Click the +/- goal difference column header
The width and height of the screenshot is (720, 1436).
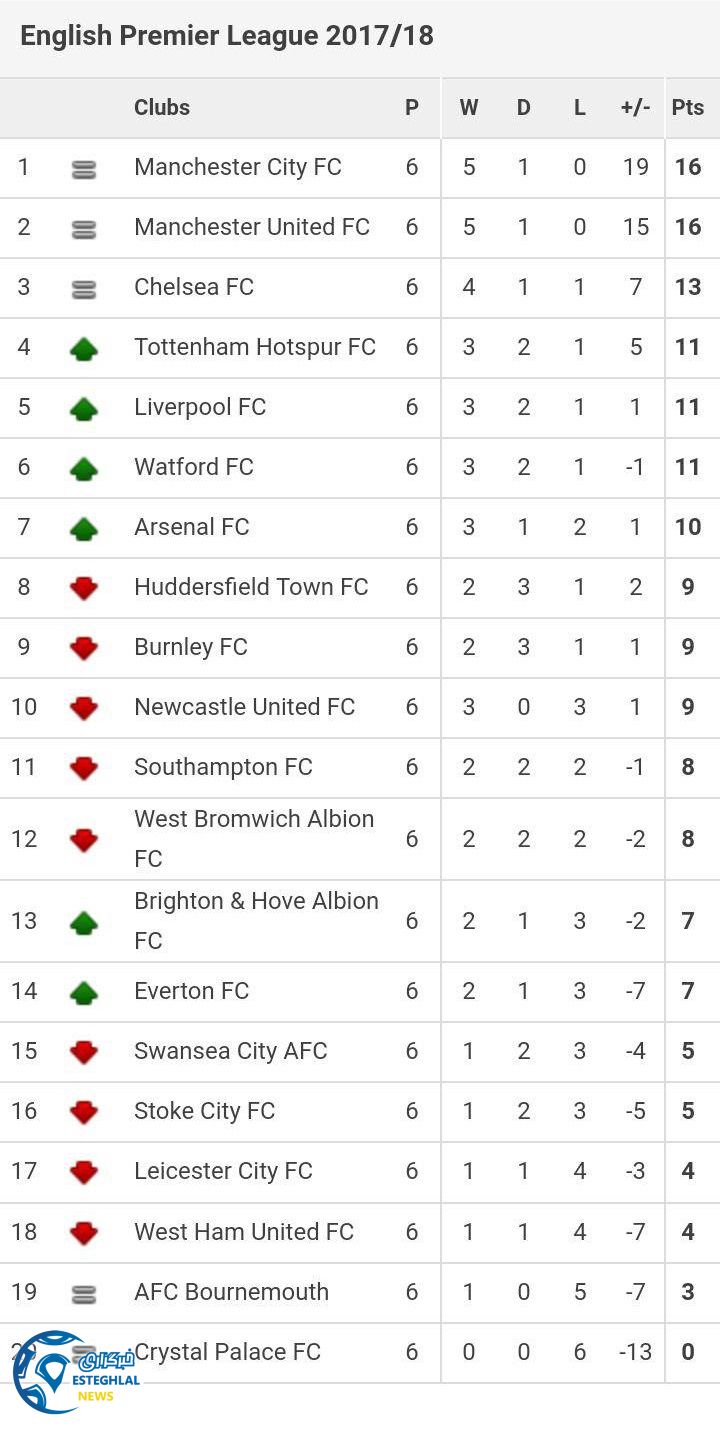pos(636,107)
